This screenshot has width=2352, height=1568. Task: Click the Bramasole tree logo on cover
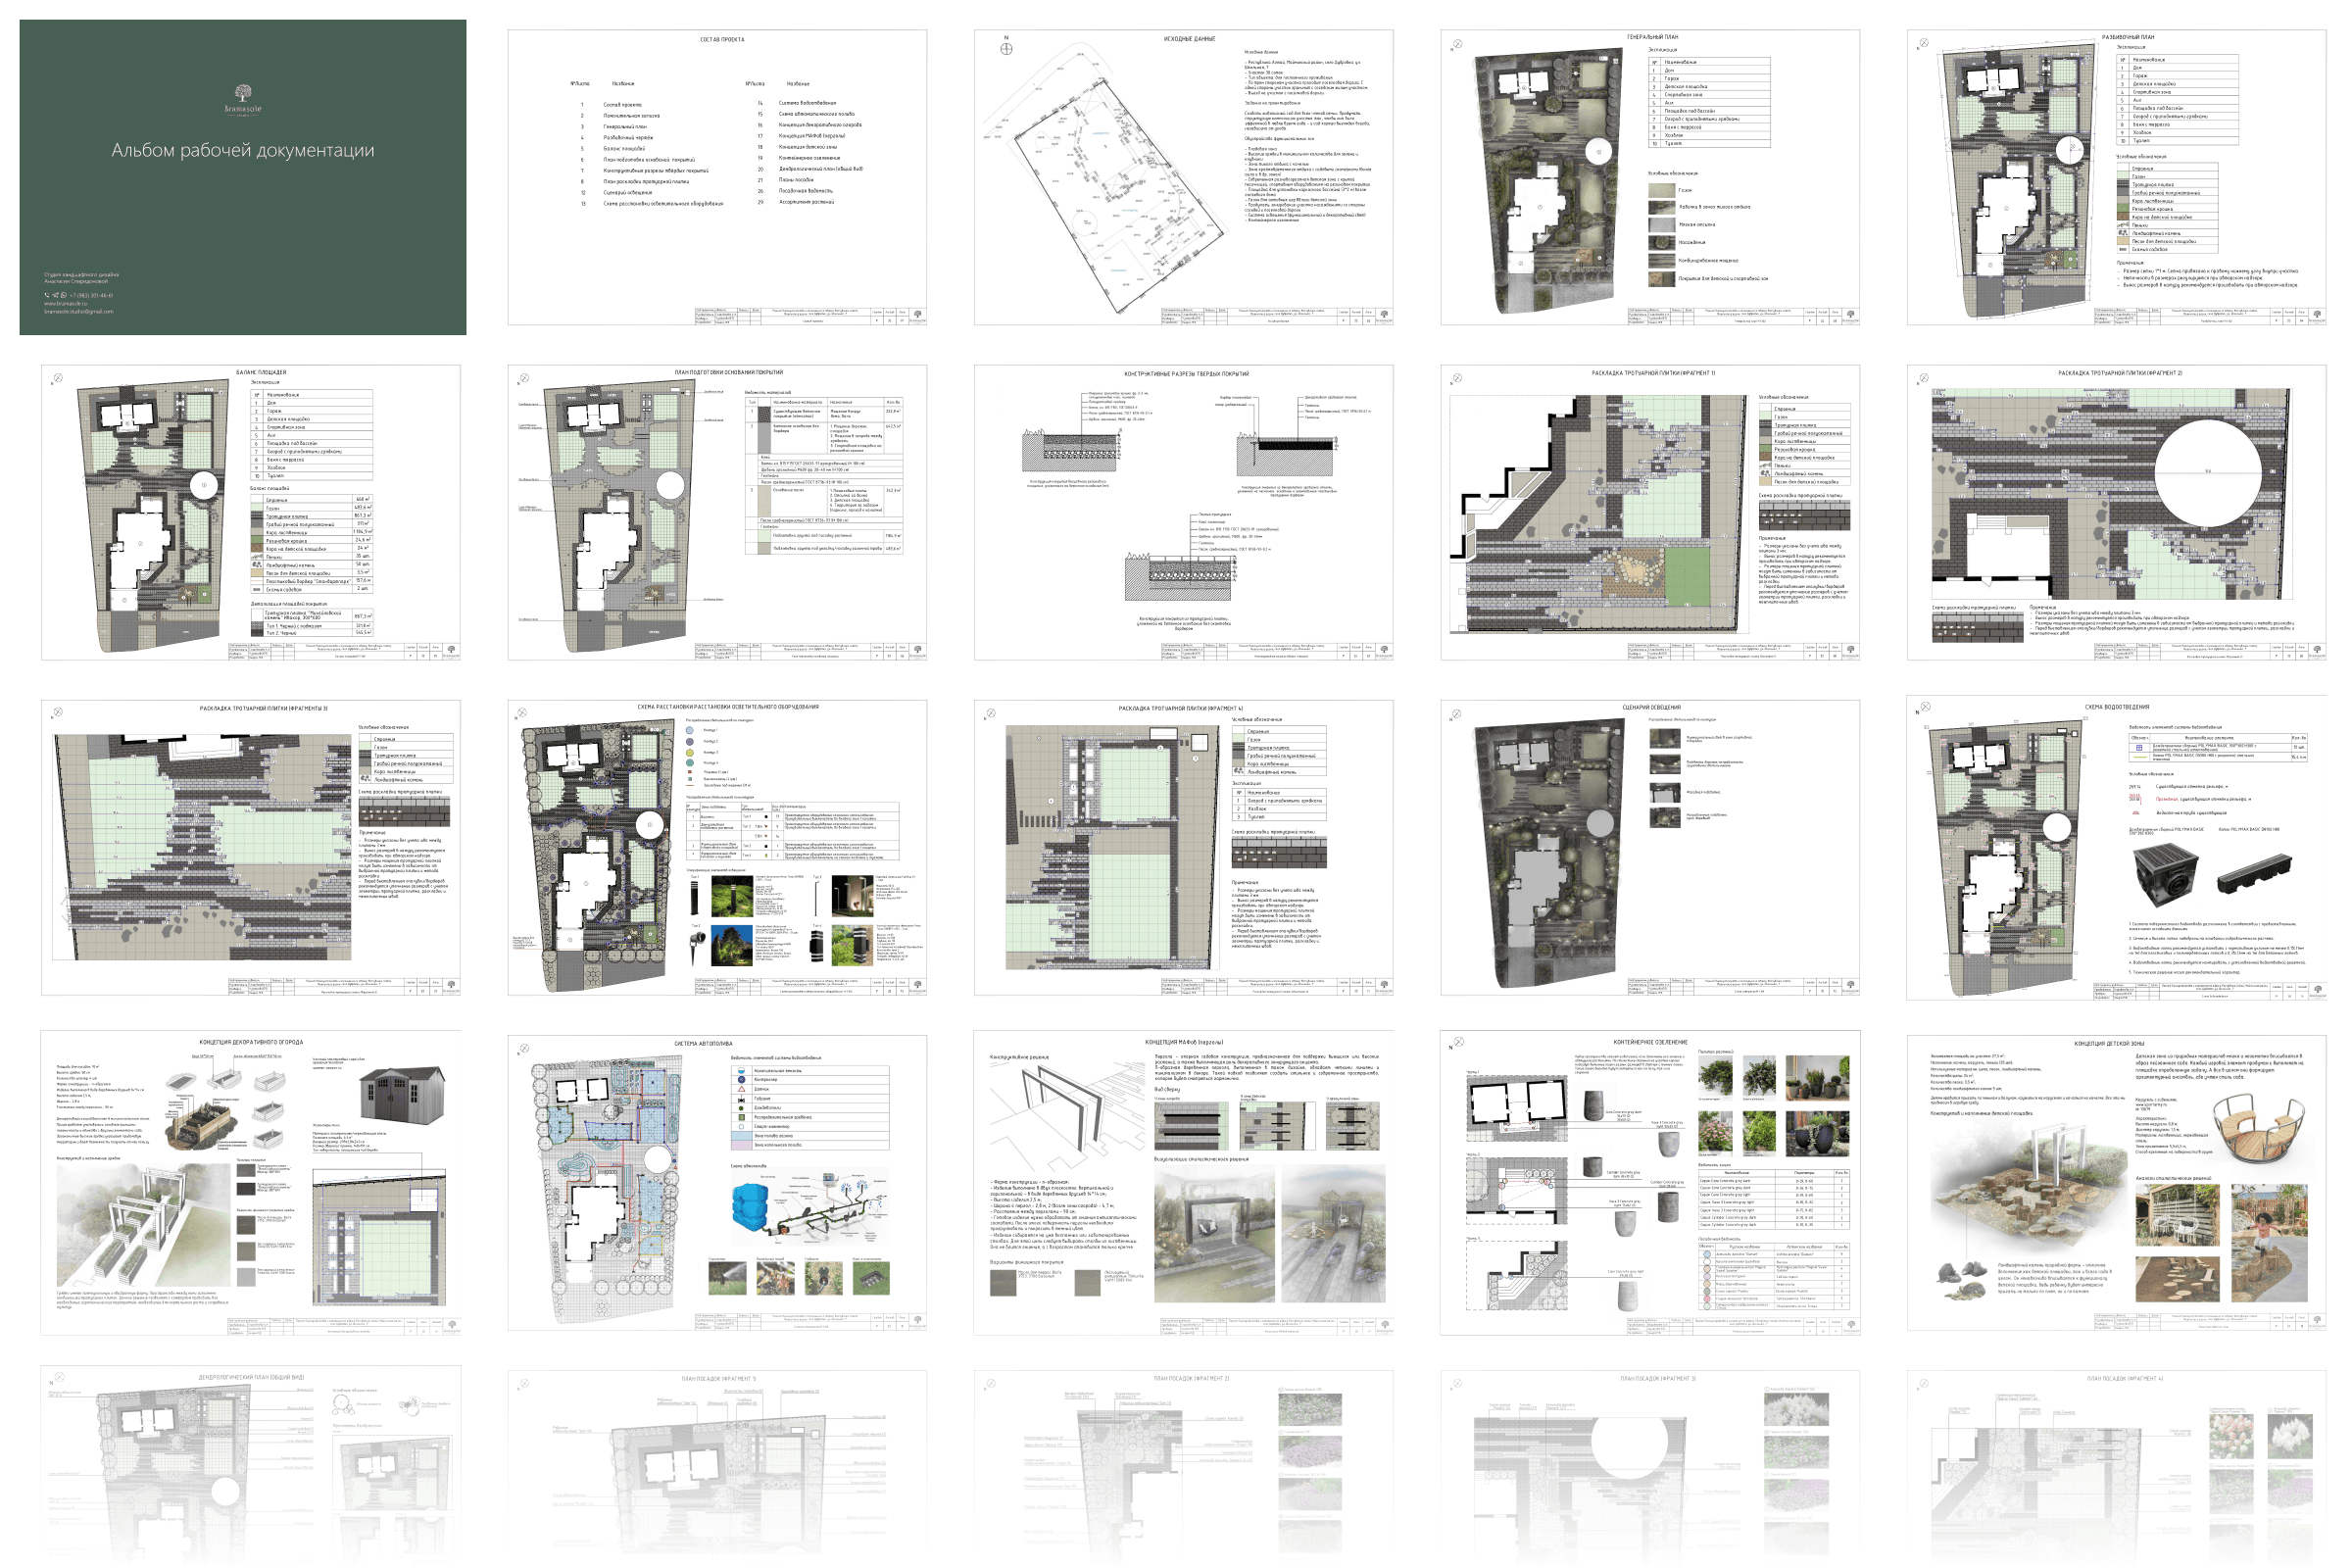[243, 93]
